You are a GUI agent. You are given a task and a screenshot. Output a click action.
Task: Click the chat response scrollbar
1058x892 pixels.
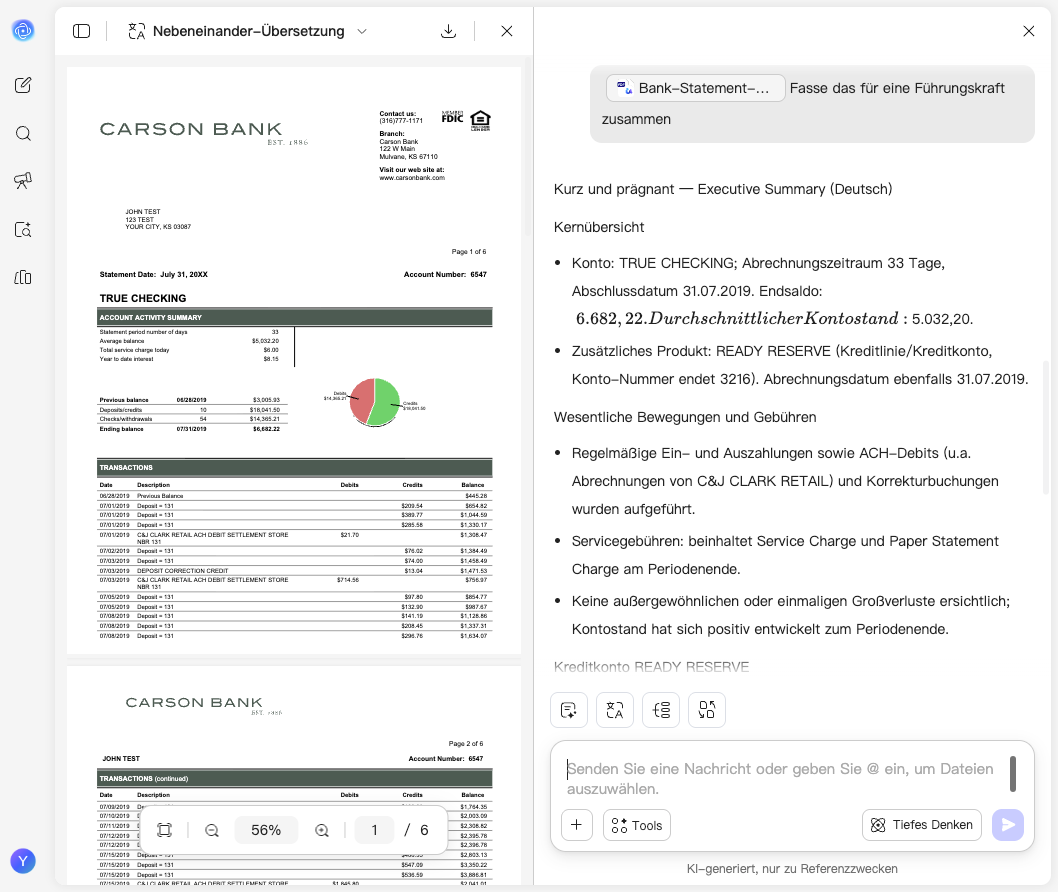point(1046,428)
